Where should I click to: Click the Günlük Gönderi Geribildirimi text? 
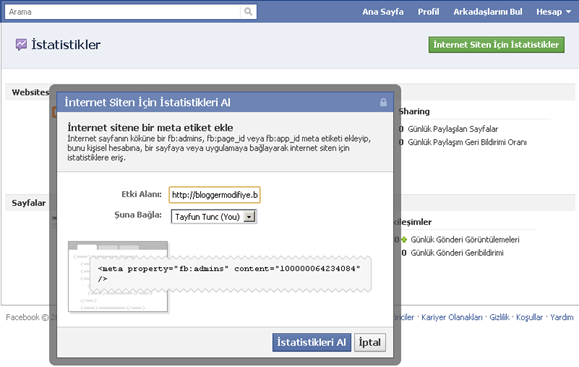coord(457,253)
